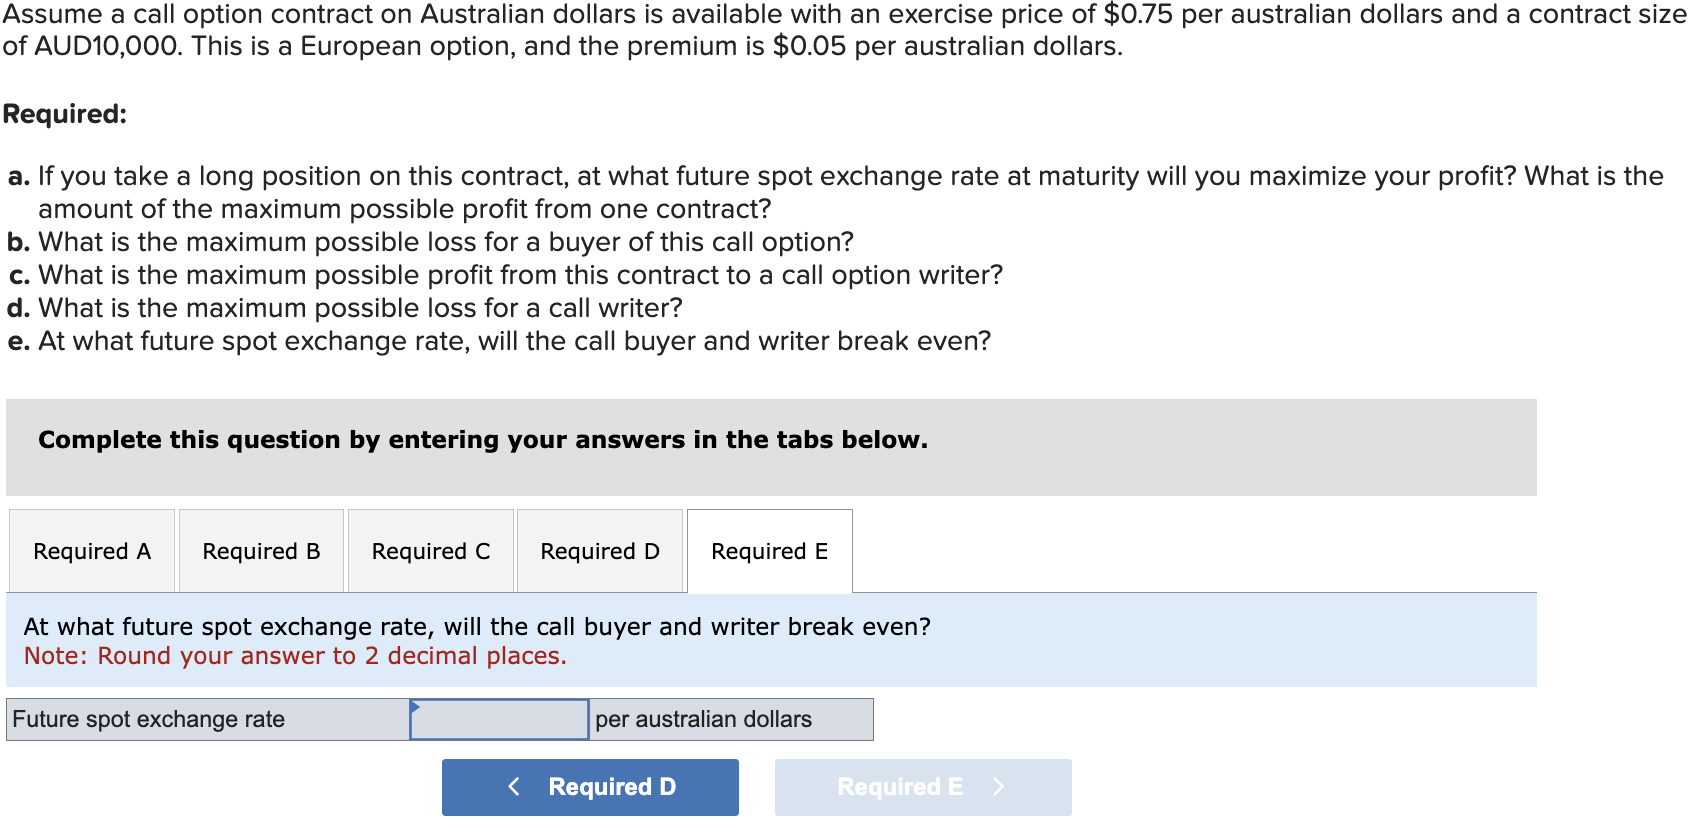Open the Required C tab

click(x=430, y=551)
